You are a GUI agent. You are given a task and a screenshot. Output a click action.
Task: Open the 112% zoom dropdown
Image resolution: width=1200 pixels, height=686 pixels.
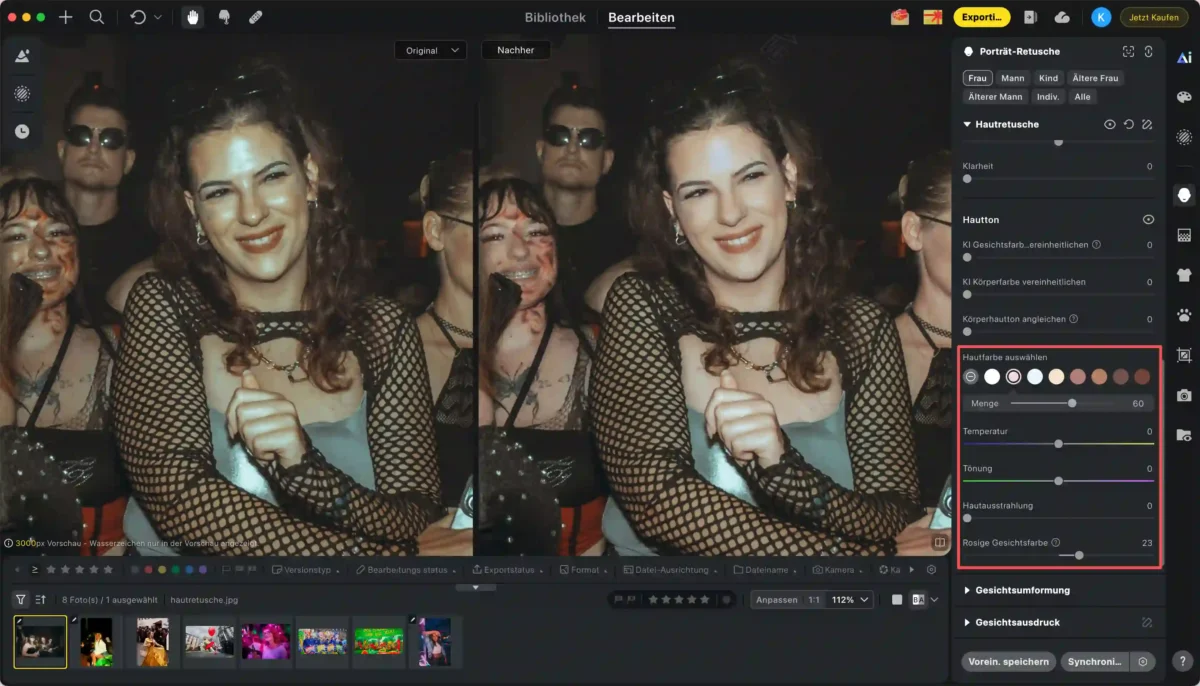[851, 600]
